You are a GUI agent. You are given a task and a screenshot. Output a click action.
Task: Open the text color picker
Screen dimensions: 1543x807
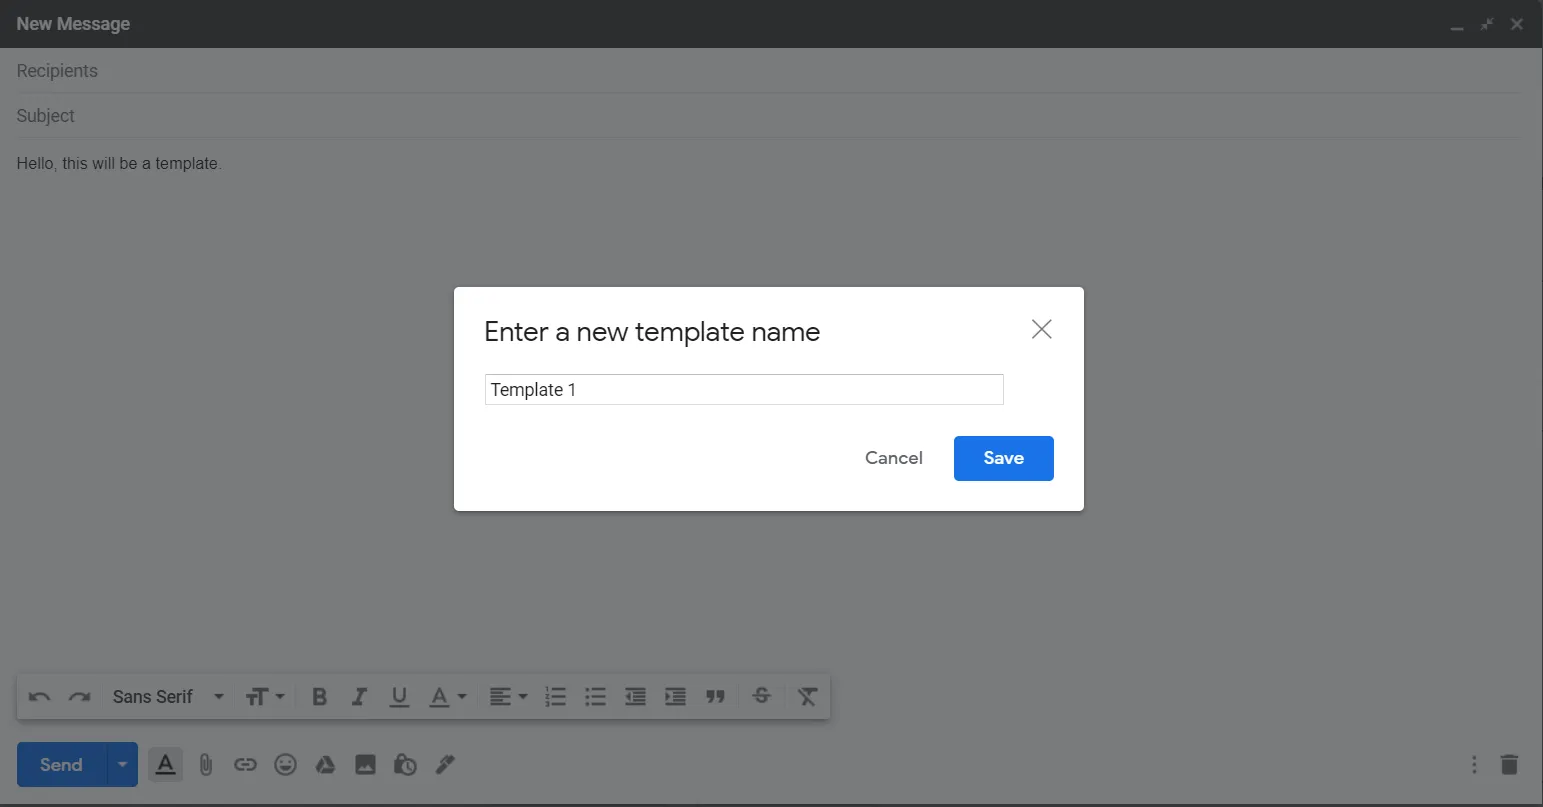(x=447, y=697)
